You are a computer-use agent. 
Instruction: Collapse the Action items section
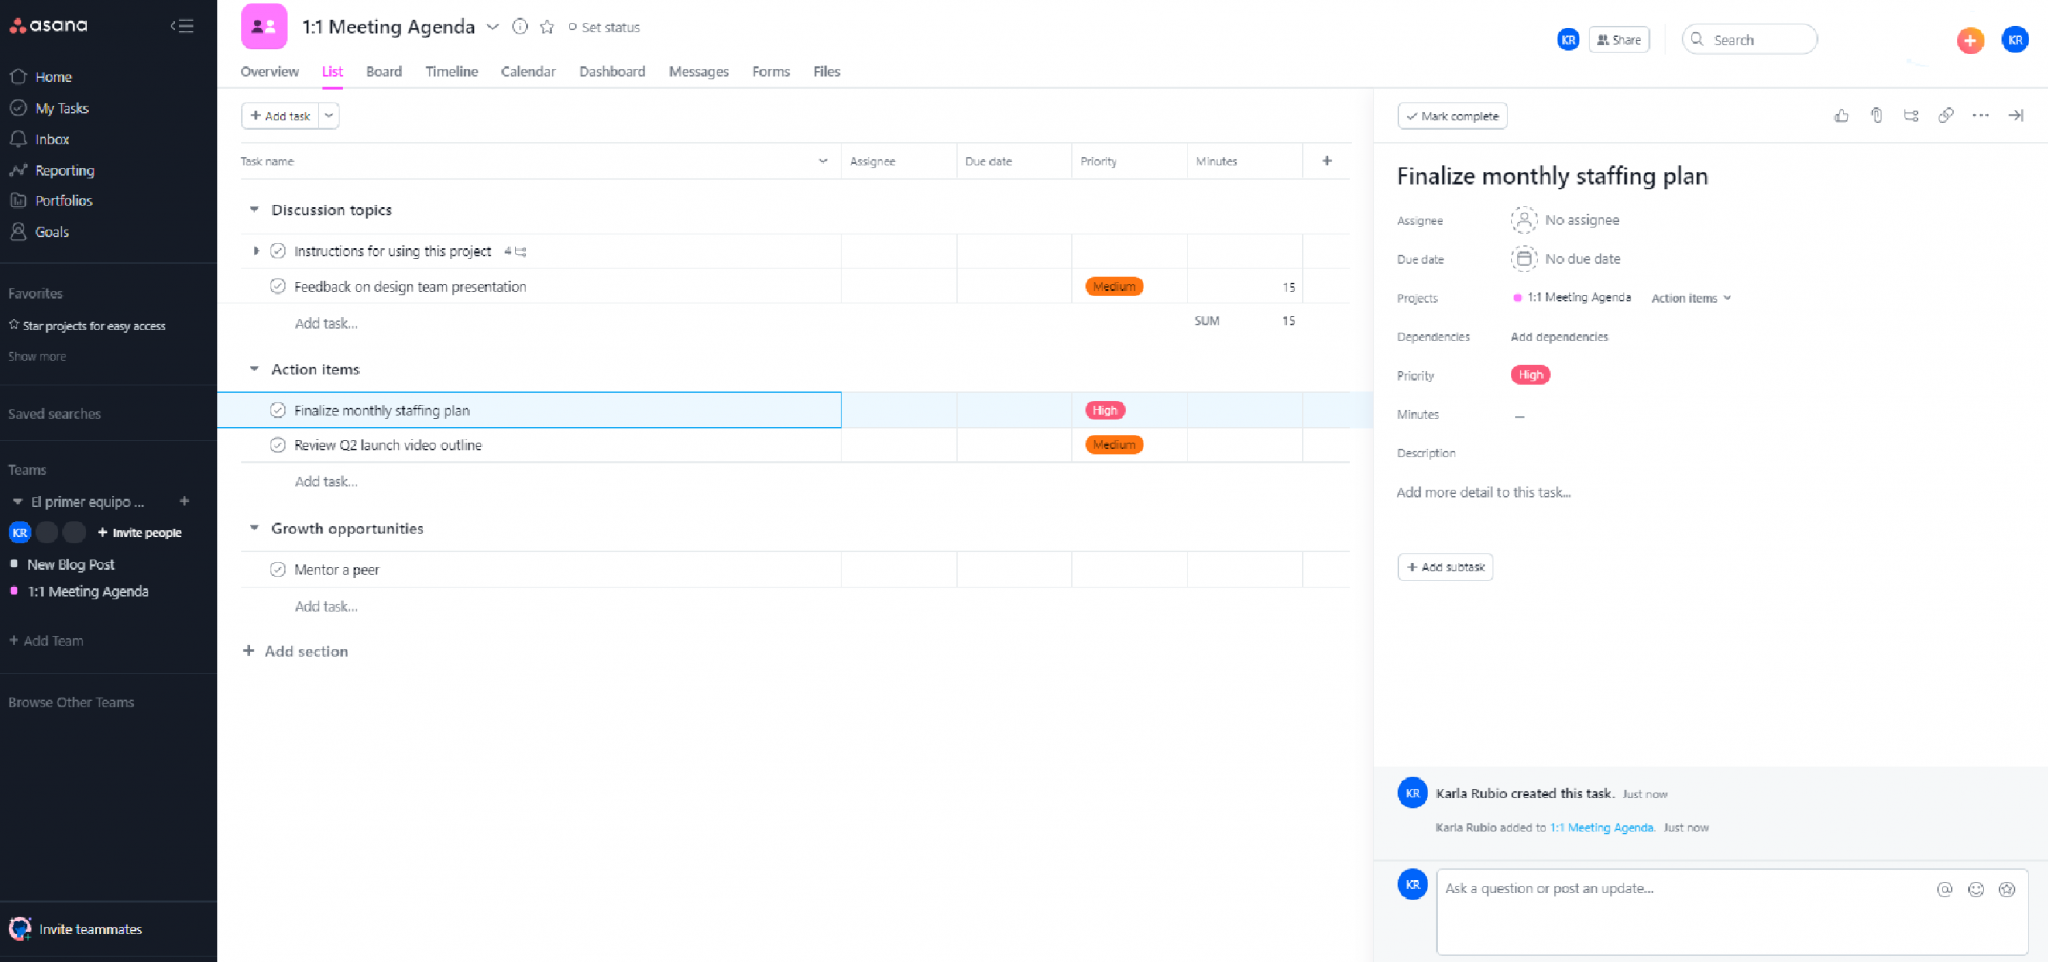click(254, 369)
